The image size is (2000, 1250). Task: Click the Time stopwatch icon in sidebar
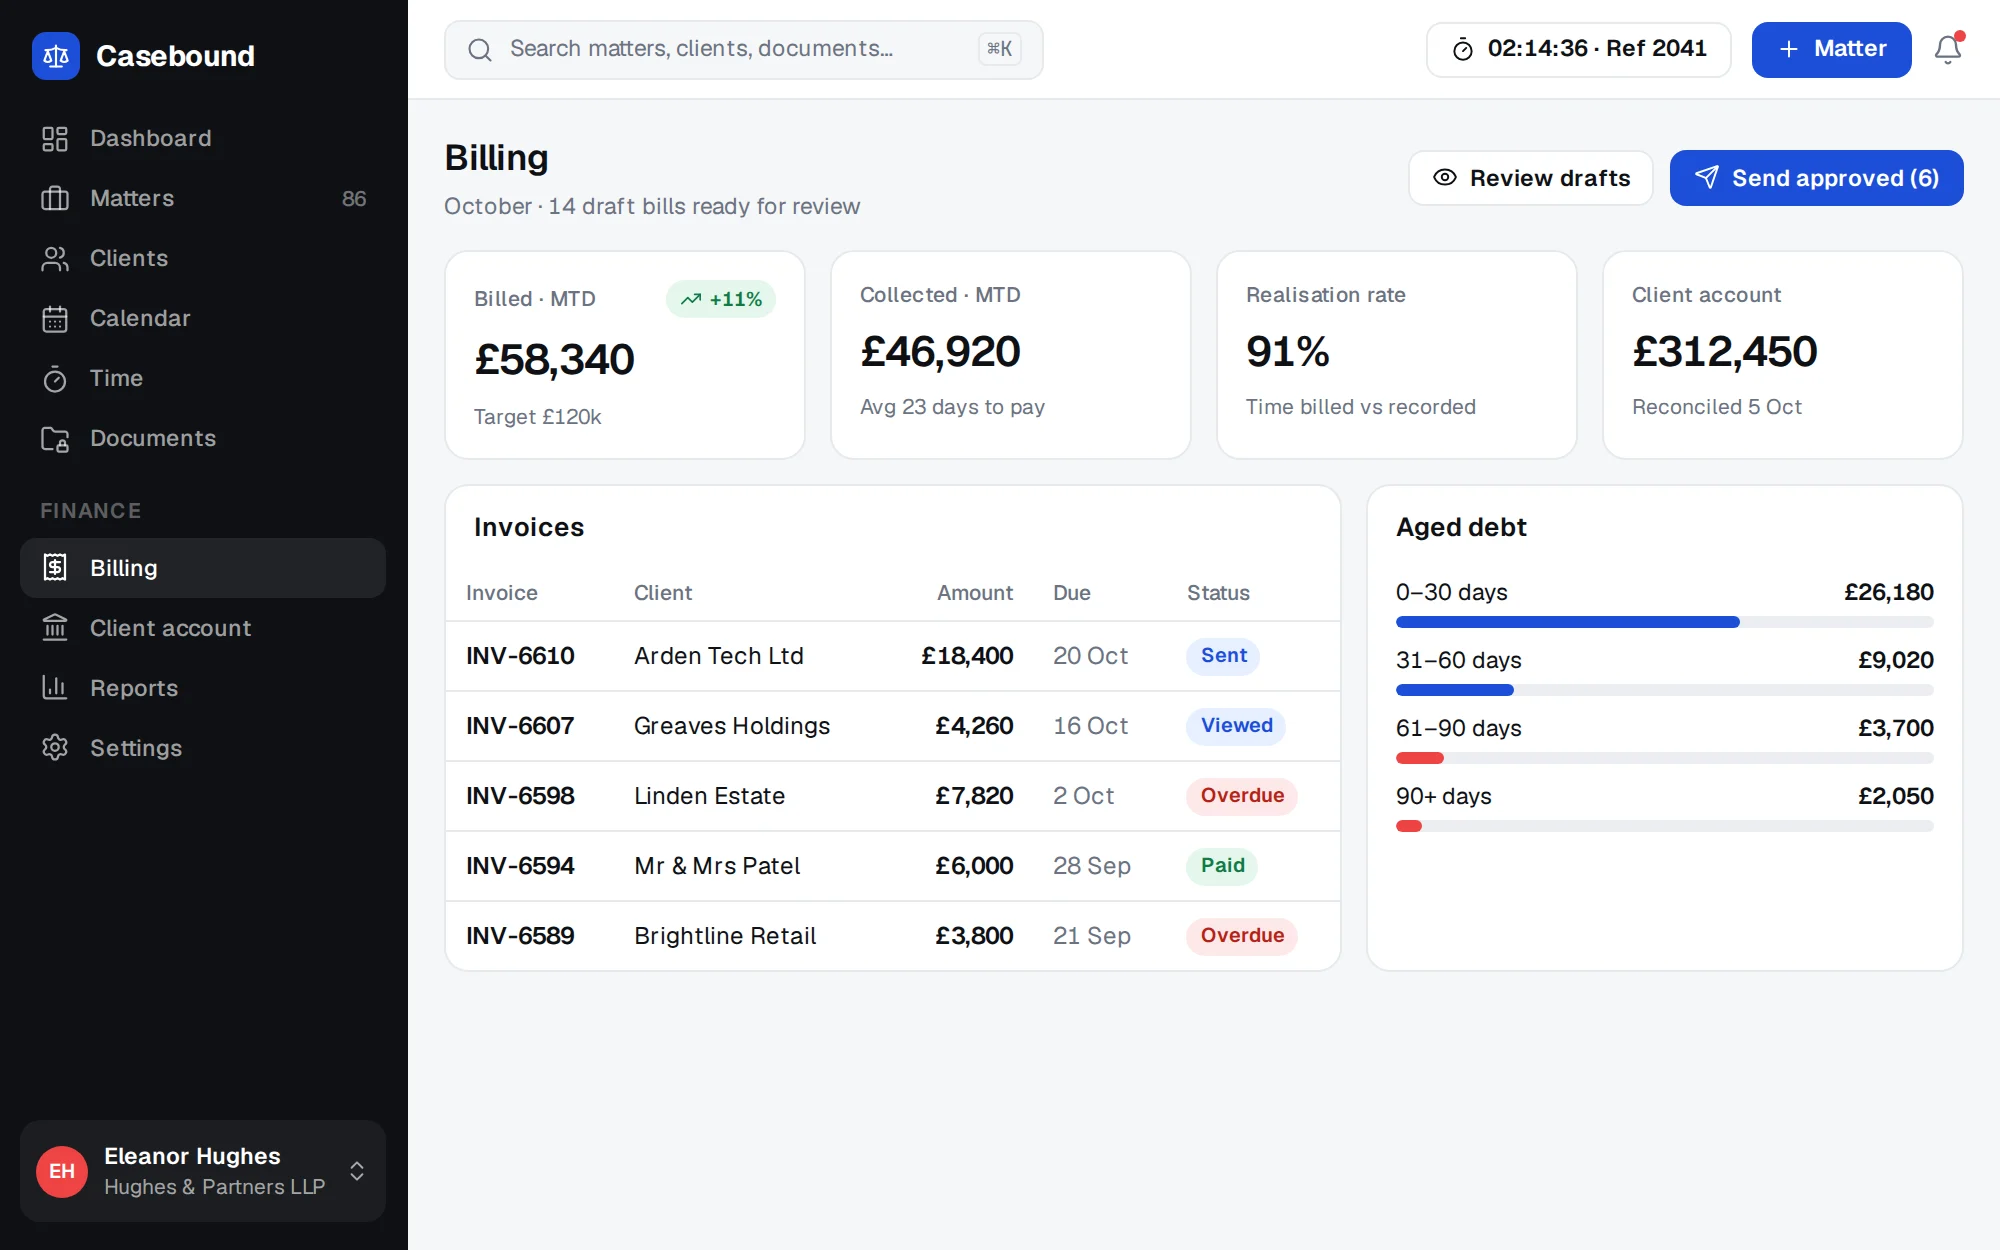pyautogui.click(x=55, y=379)
